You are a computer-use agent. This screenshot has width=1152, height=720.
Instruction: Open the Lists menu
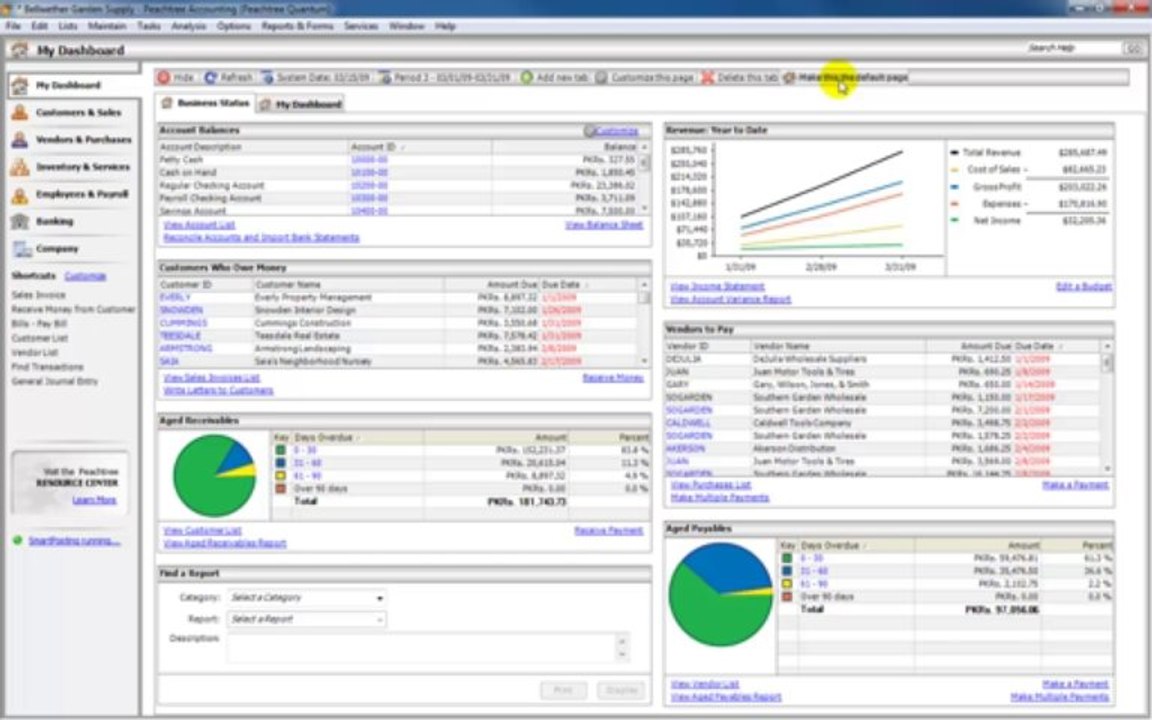(68, 26)
